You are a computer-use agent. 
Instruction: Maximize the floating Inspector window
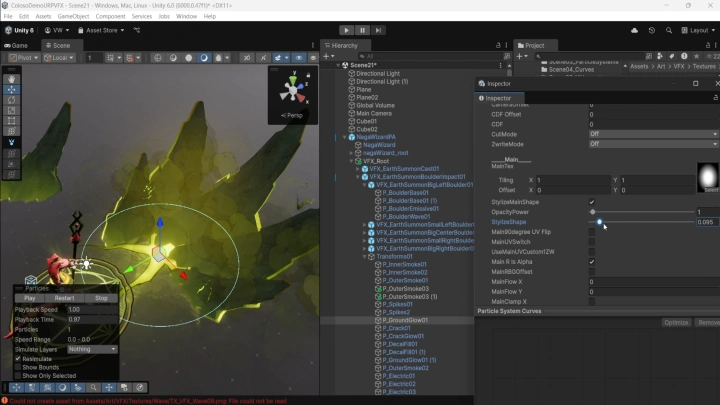click(696, 84)
